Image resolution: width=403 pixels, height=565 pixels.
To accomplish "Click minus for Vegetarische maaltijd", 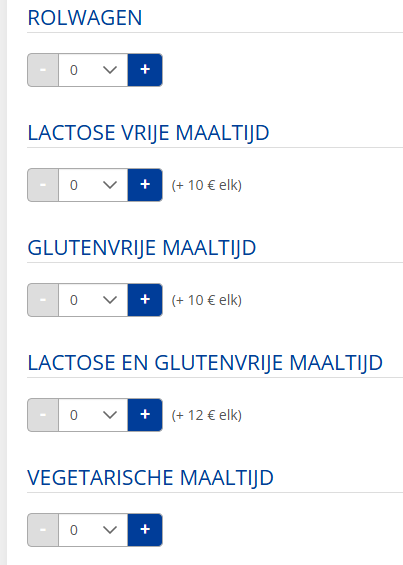I will pyautogui.click(x=43, y=530).
